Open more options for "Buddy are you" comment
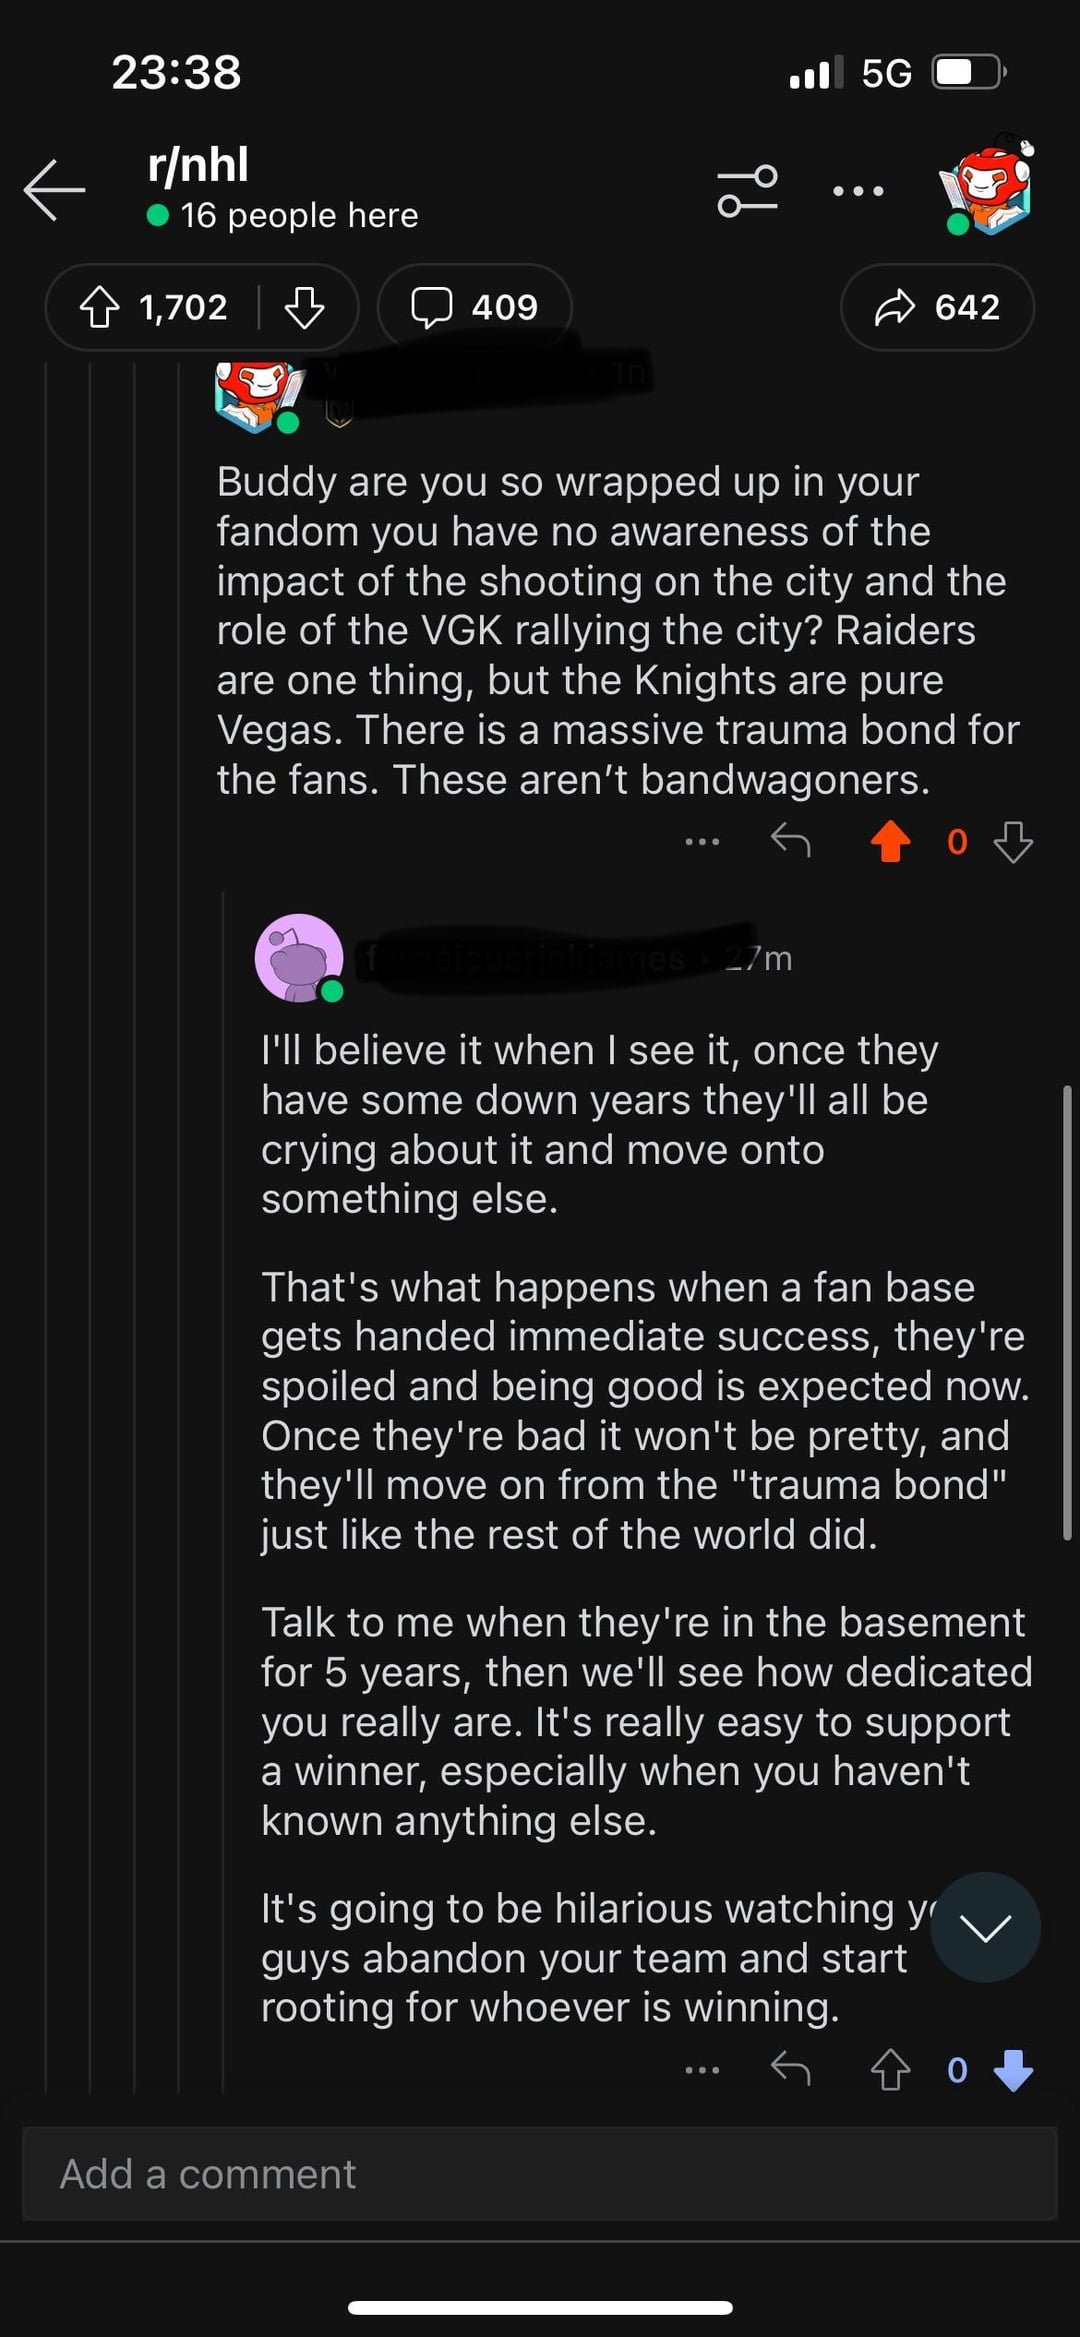This screenshot has height=2337, width=1080. pyautogui.click(x=702, y=841)
